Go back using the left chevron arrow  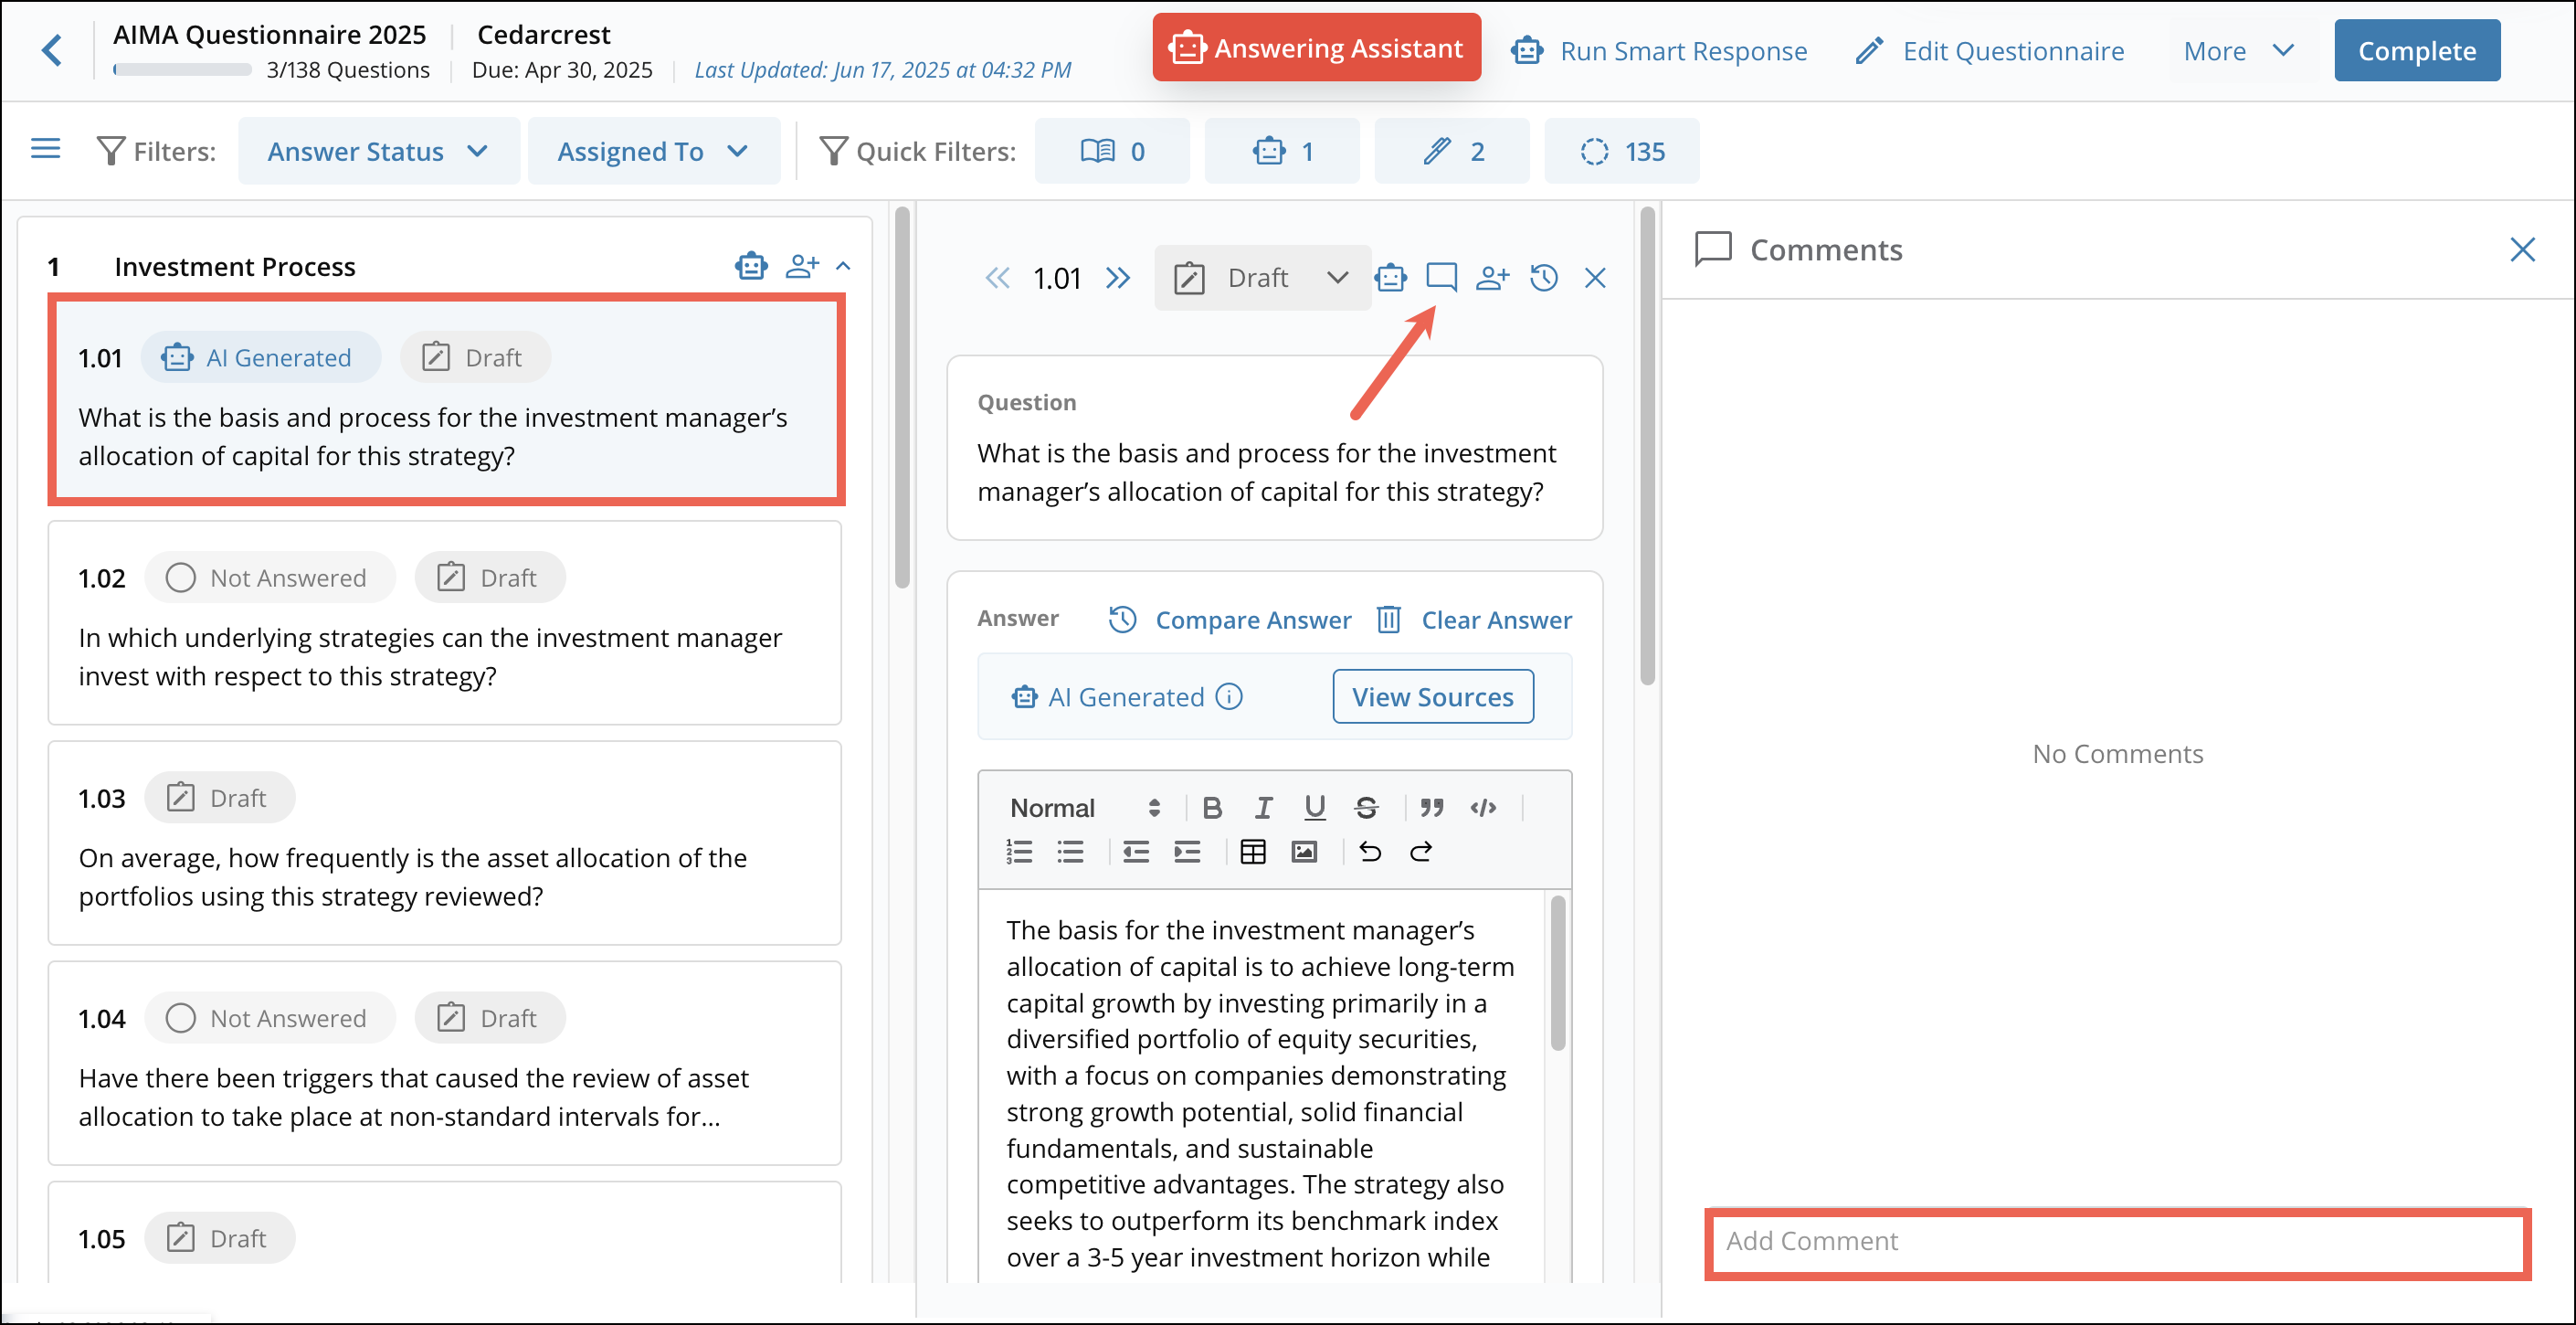52,50
